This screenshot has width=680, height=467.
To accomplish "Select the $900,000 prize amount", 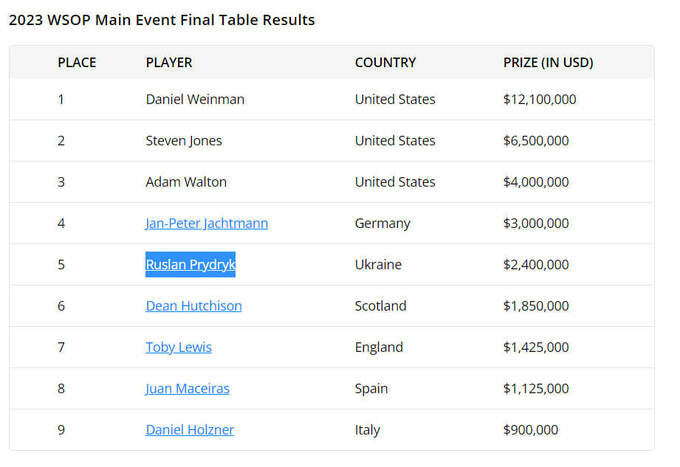I will (x=530, y=429).
